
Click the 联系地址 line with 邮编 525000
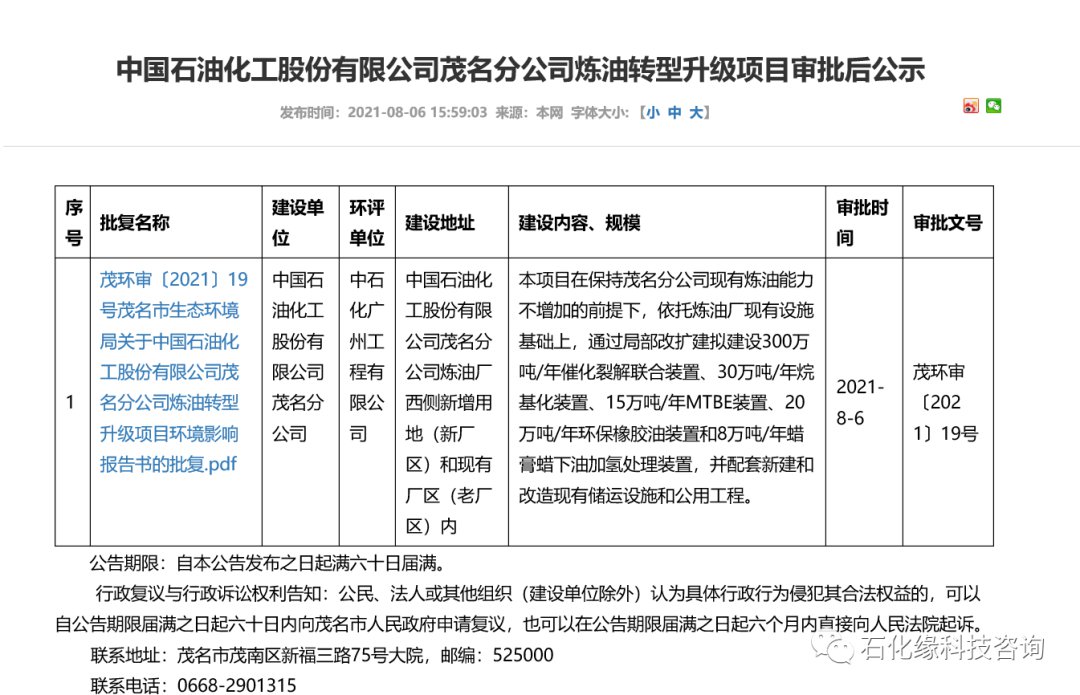click(x=322, y=654)
